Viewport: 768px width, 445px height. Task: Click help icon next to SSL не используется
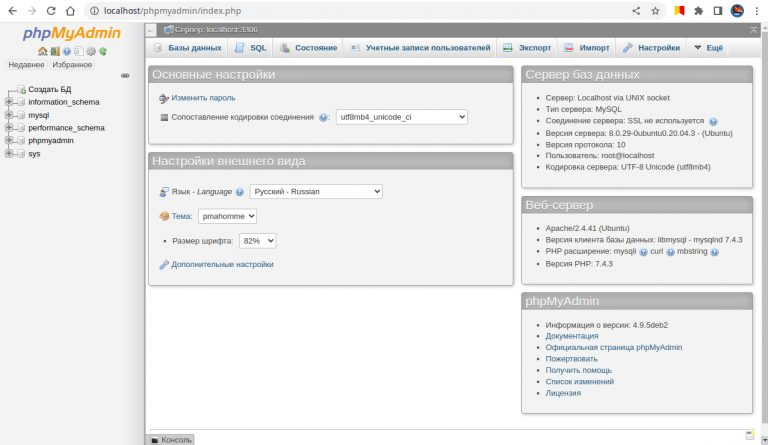pyautogui.click(x=713, y=121)
